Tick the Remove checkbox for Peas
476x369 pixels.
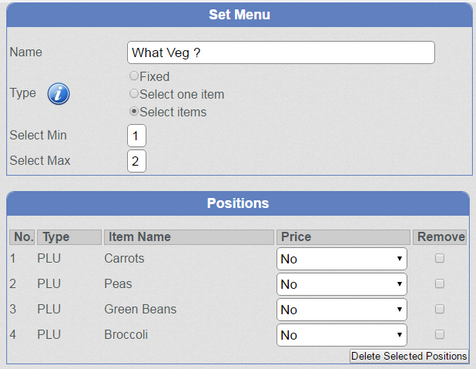click(440, 283)
